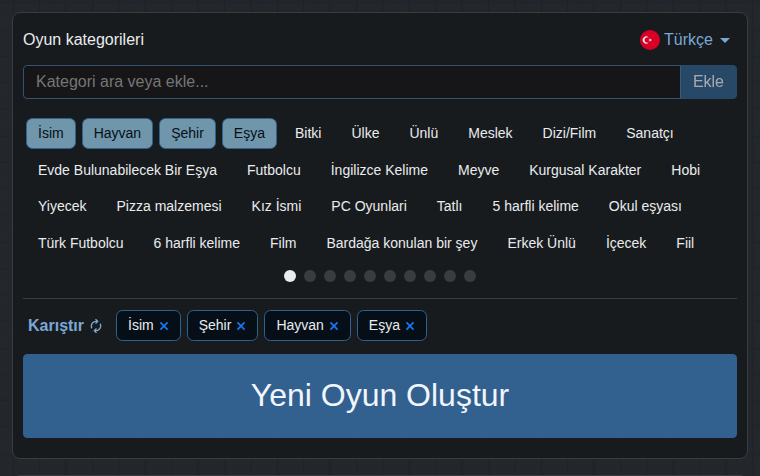The image size is (760, 476).
Task: Remove the Eşya tag with its x
Action: [x=410, y=326]
